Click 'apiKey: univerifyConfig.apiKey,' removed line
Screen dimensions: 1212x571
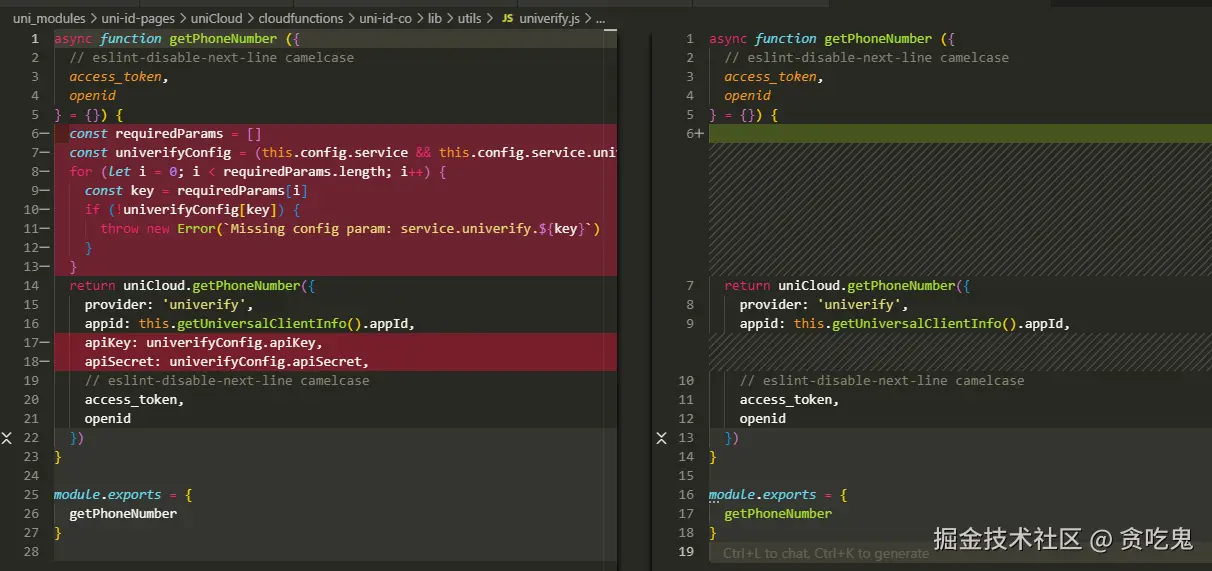point(204,343)
